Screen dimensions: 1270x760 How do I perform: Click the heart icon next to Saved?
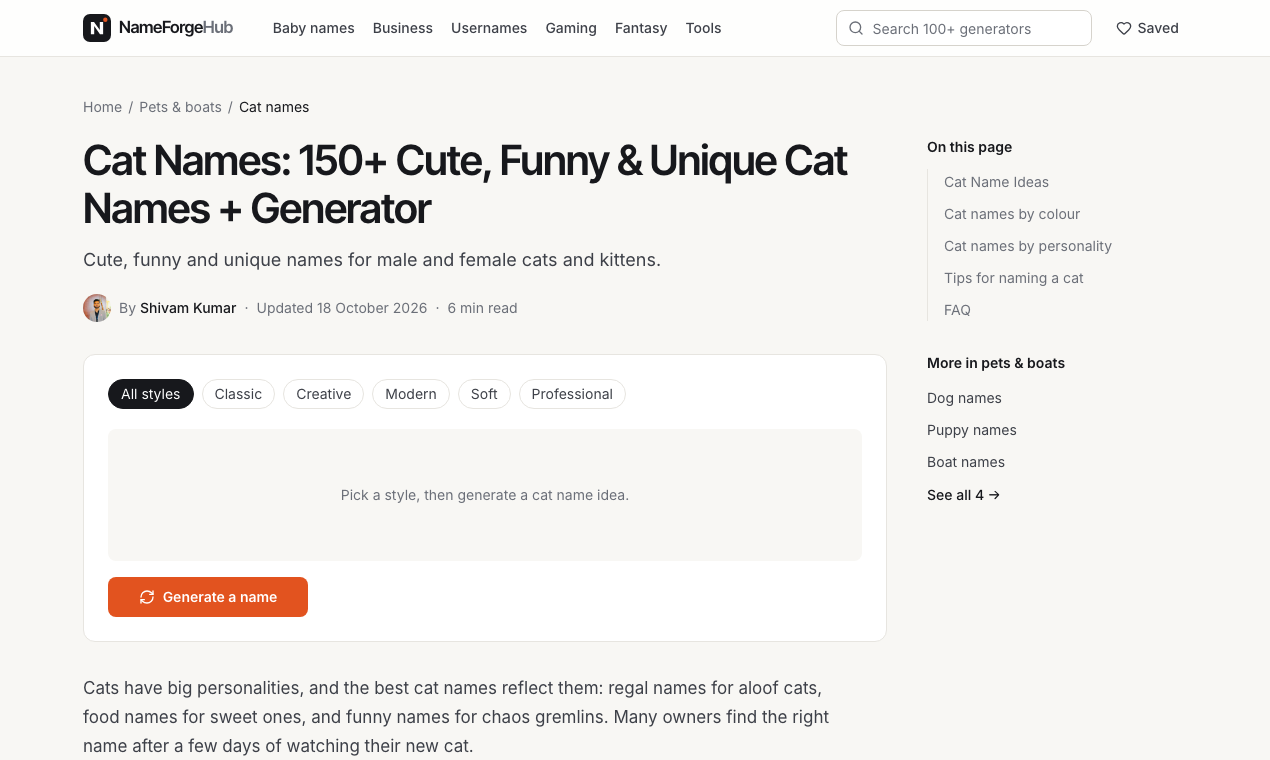pos(1124,28)
